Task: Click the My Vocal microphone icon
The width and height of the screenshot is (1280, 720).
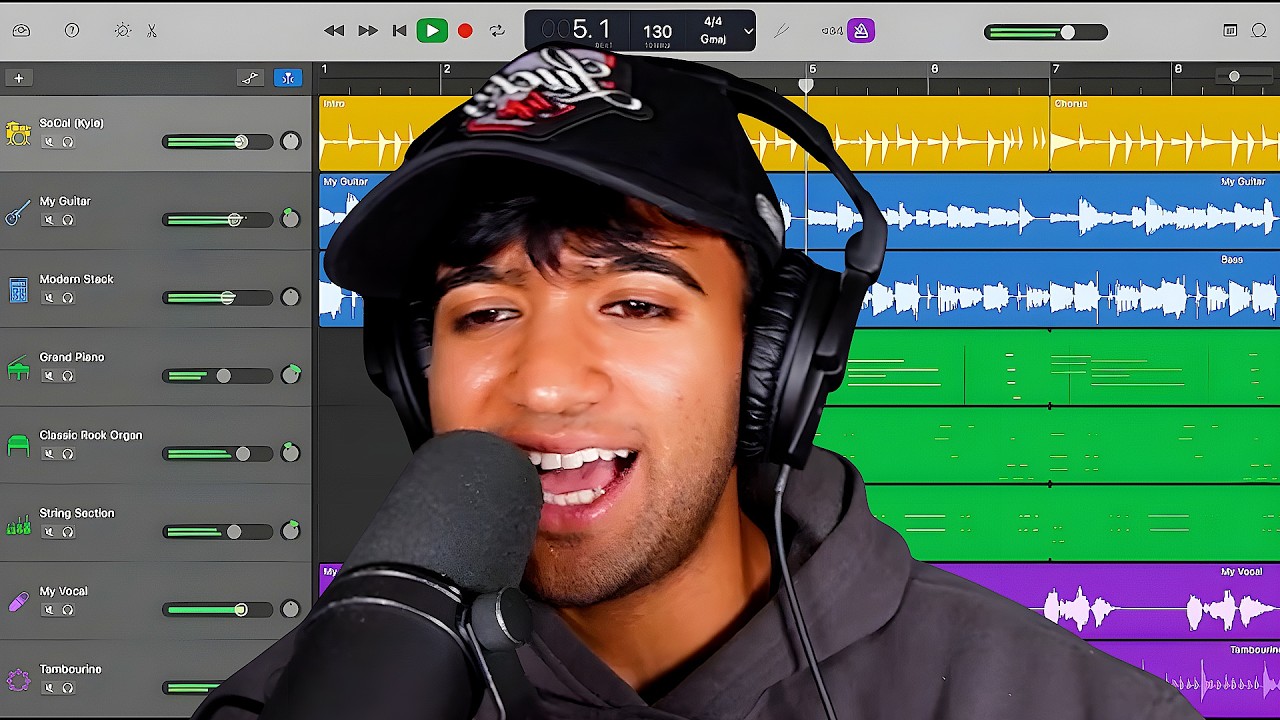Action: point(18,602)
